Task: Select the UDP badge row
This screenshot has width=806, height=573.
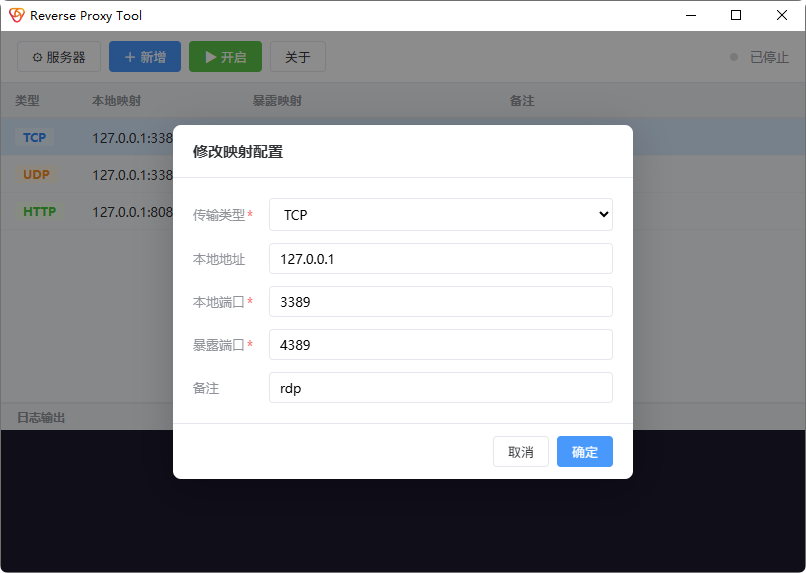Action: click(x=36, y=174)
